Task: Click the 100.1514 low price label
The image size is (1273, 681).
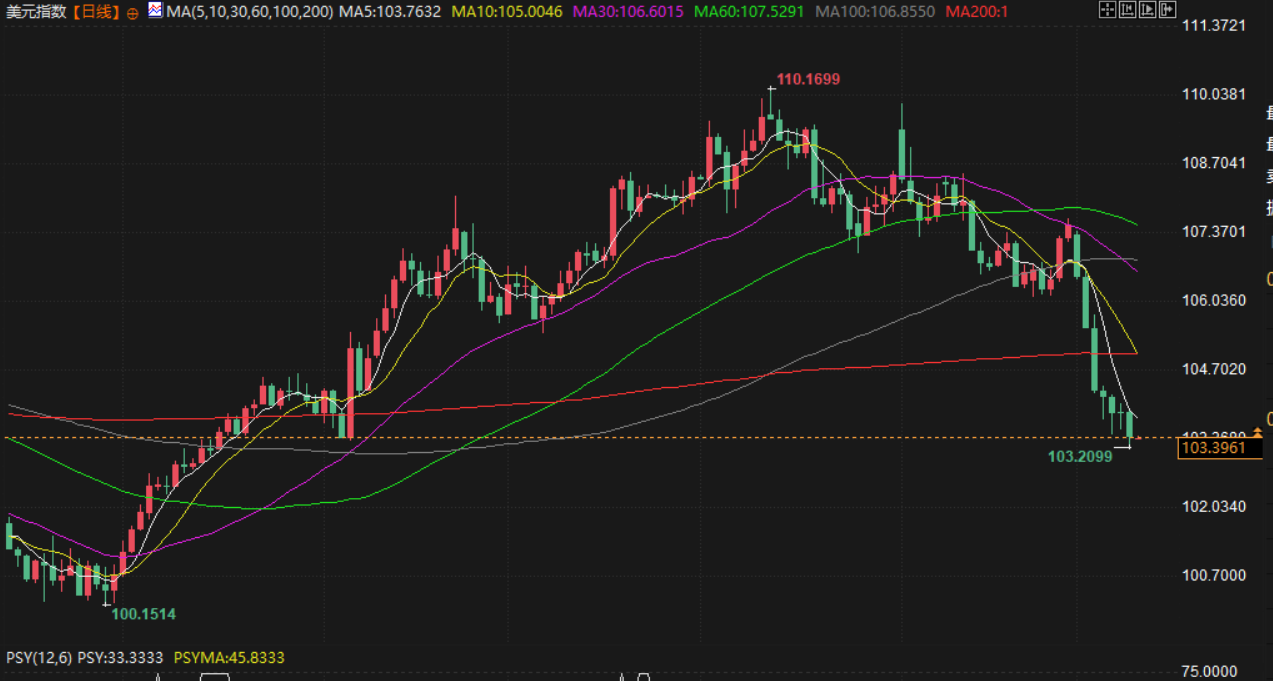Action: (x=143, y=614)
